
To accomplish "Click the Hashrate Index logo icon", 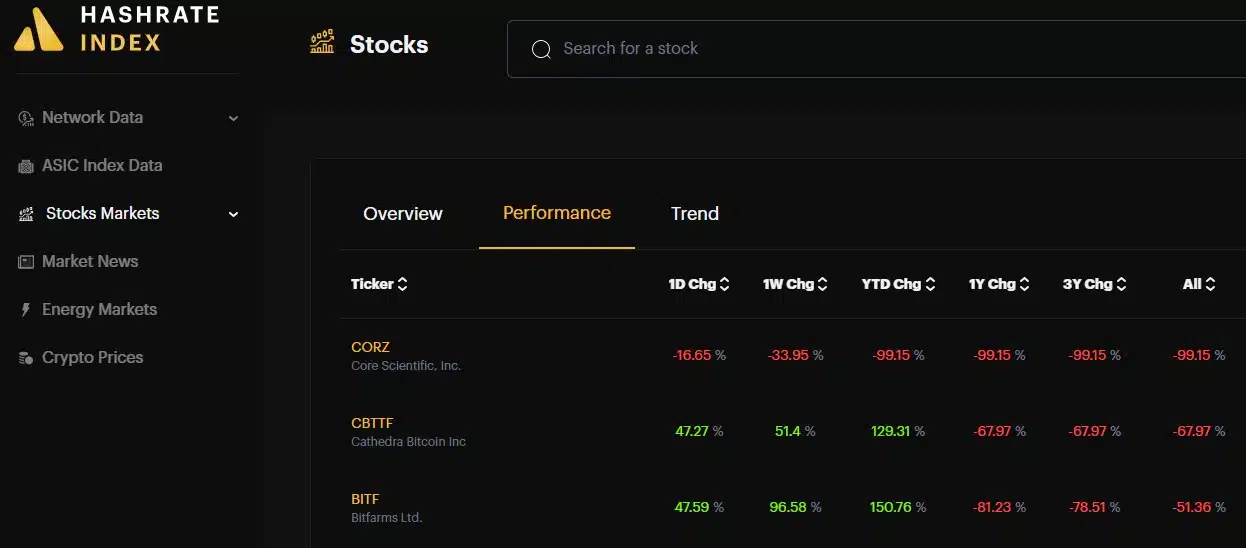I will pyautogui.click(x=39, y=29).
